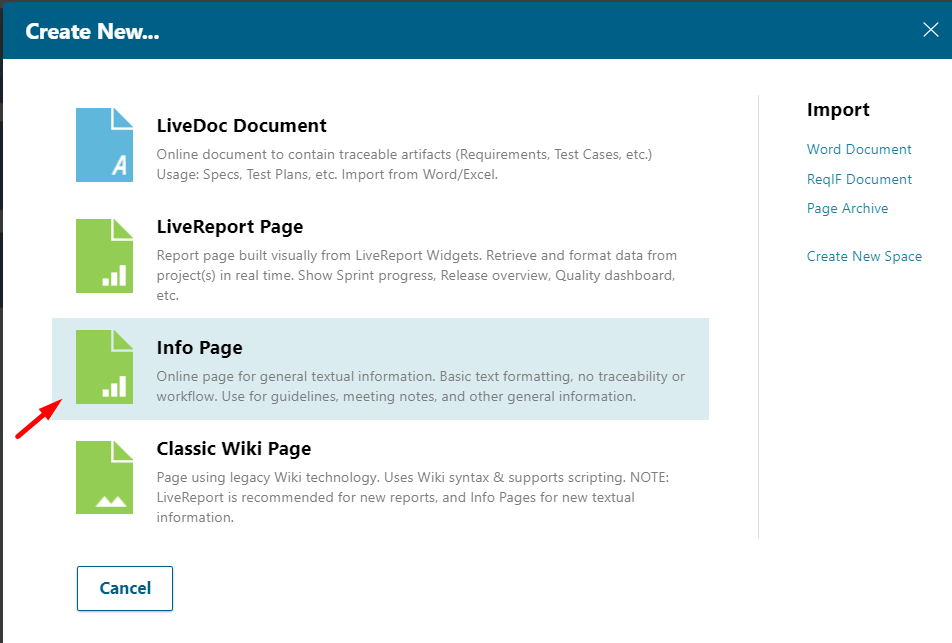
Task: Import a Word Document
Action: pyautogui.click(x=859, y=149)
